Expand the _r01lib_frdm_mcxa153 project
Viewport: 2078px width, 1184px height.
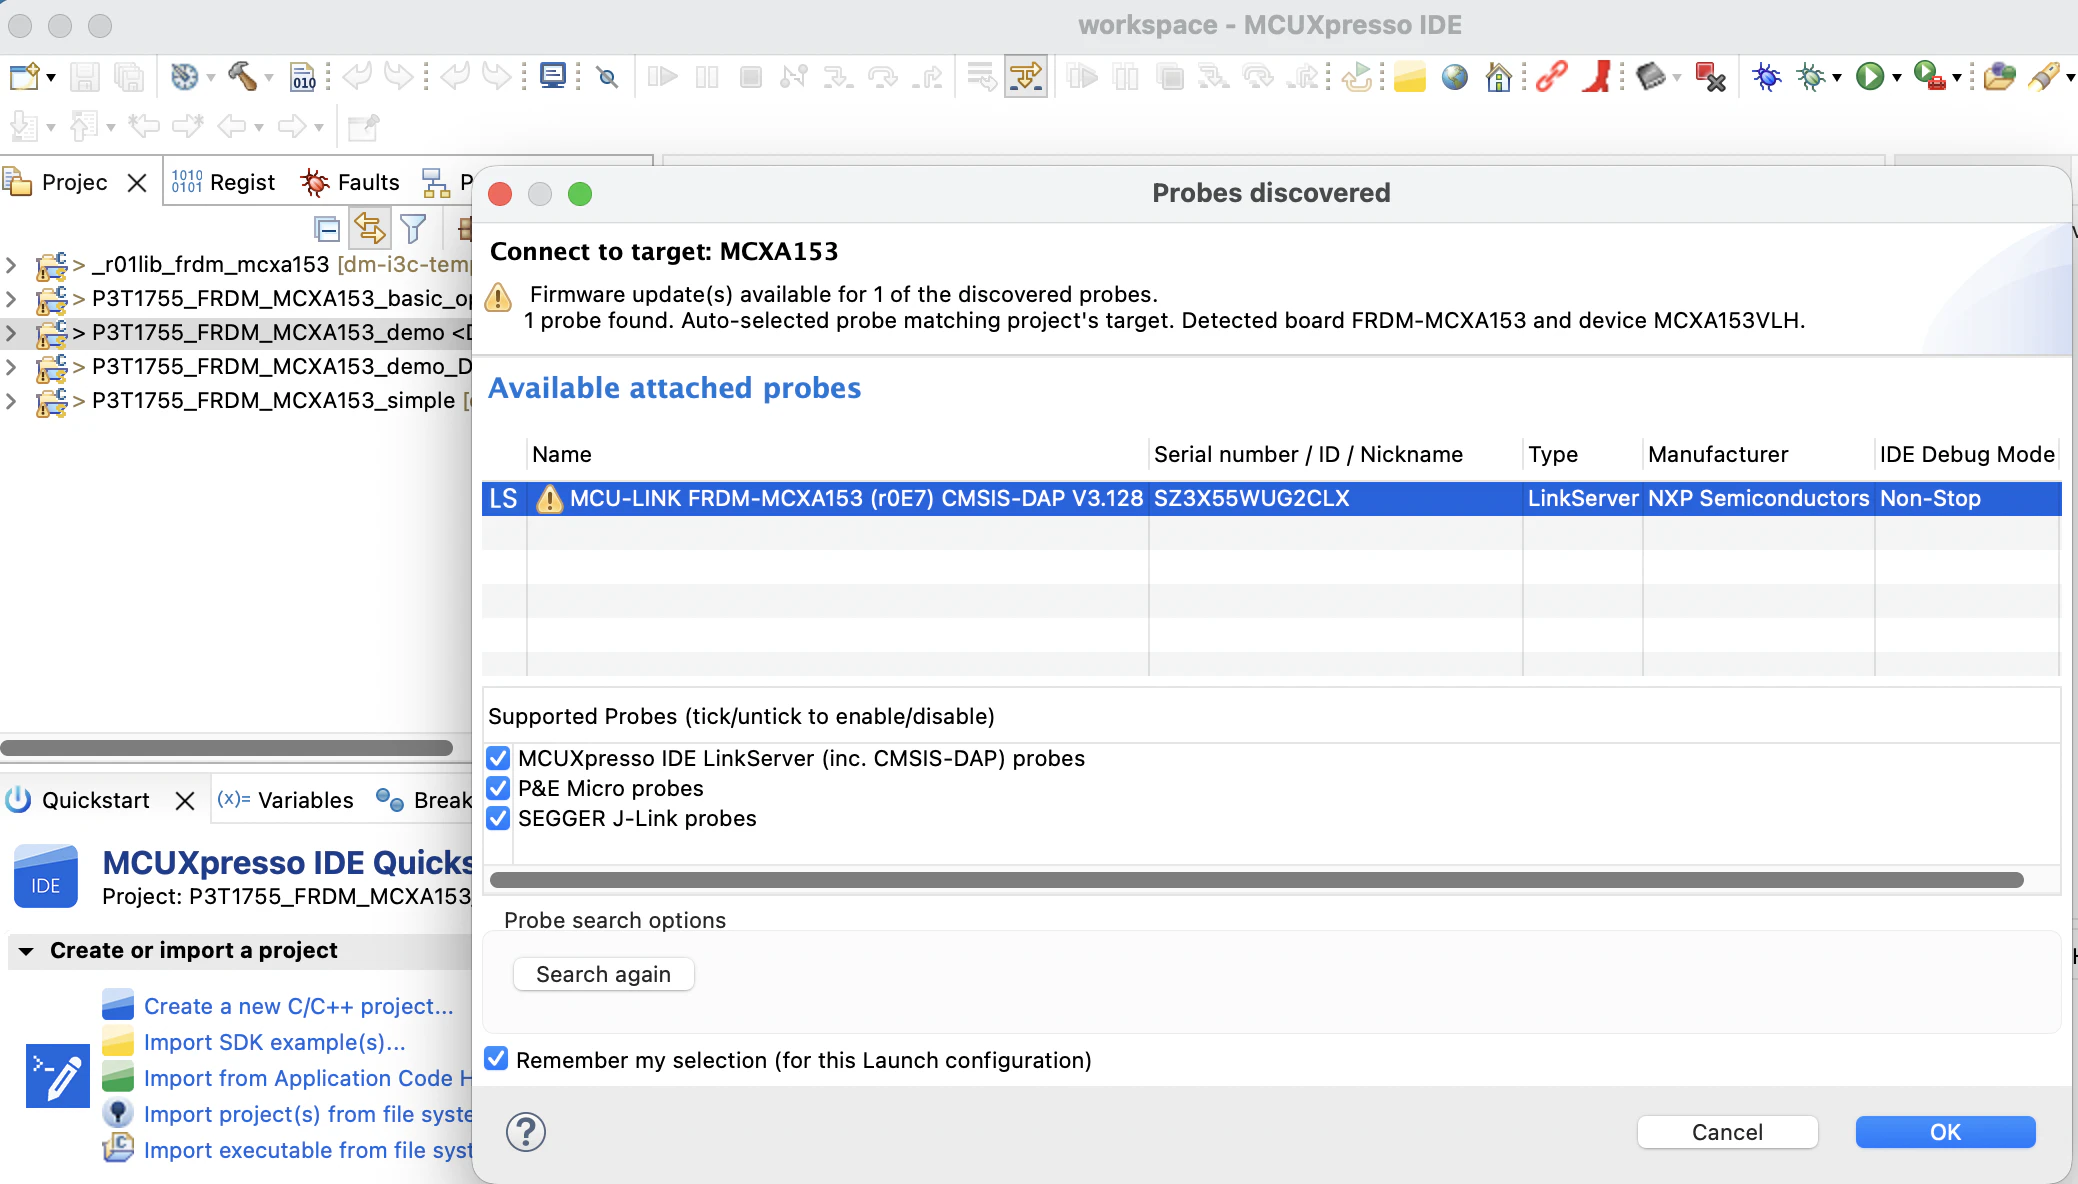[x=11, y=265]
